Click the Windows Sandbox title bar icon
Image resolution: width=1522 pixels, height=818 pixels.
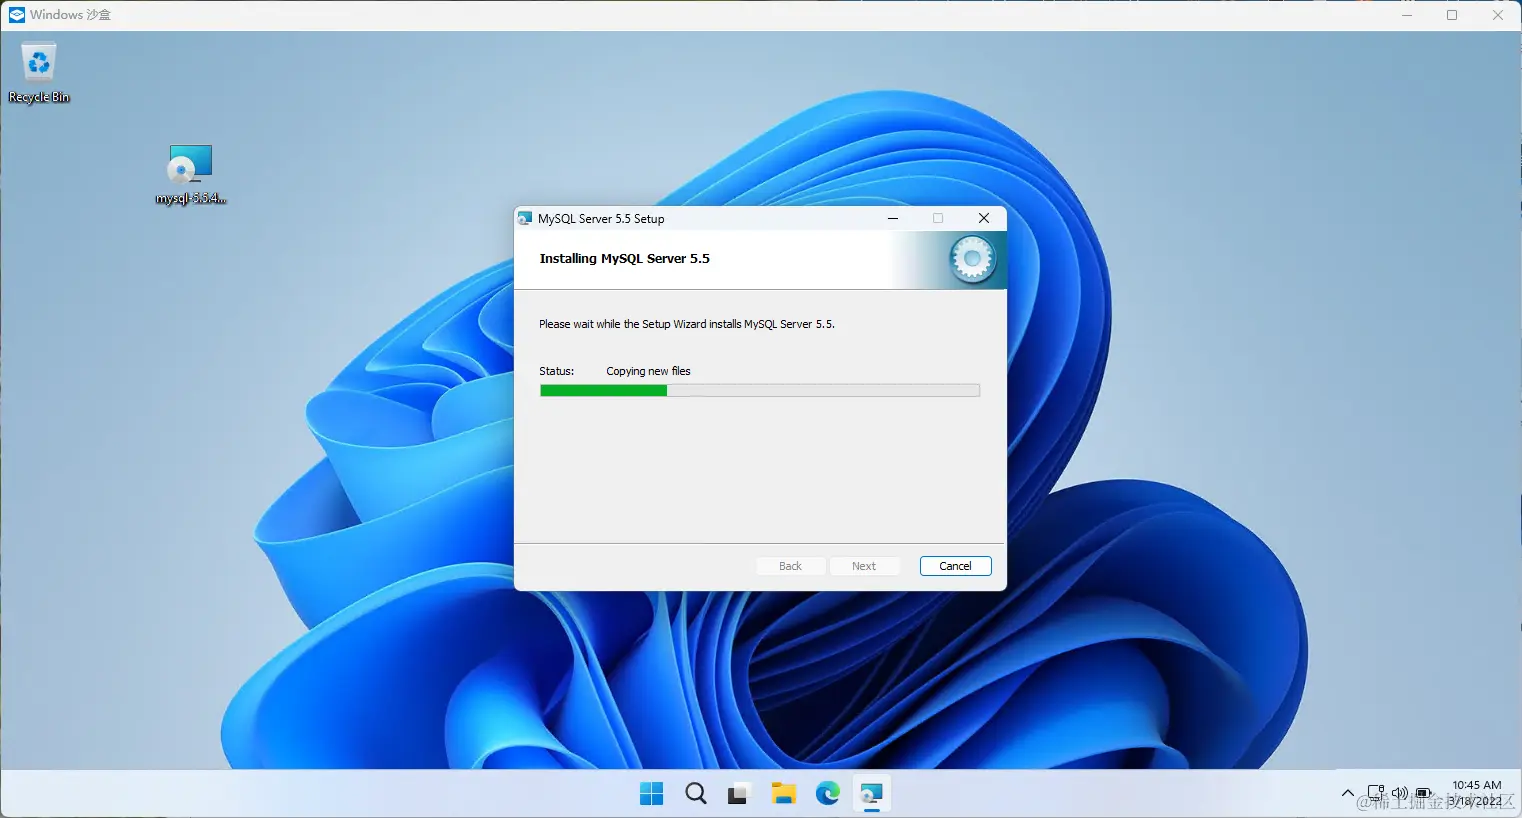[17, 15]
